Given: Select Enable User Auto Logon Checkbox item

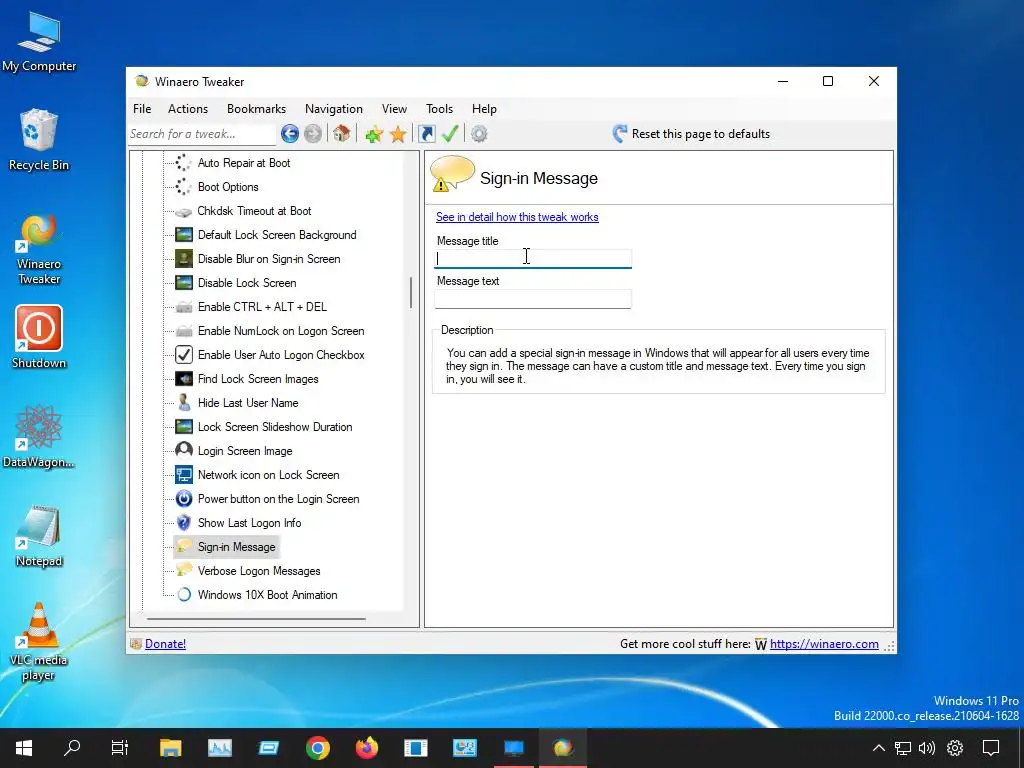Looking at the screenshot, I should point(281,355).
